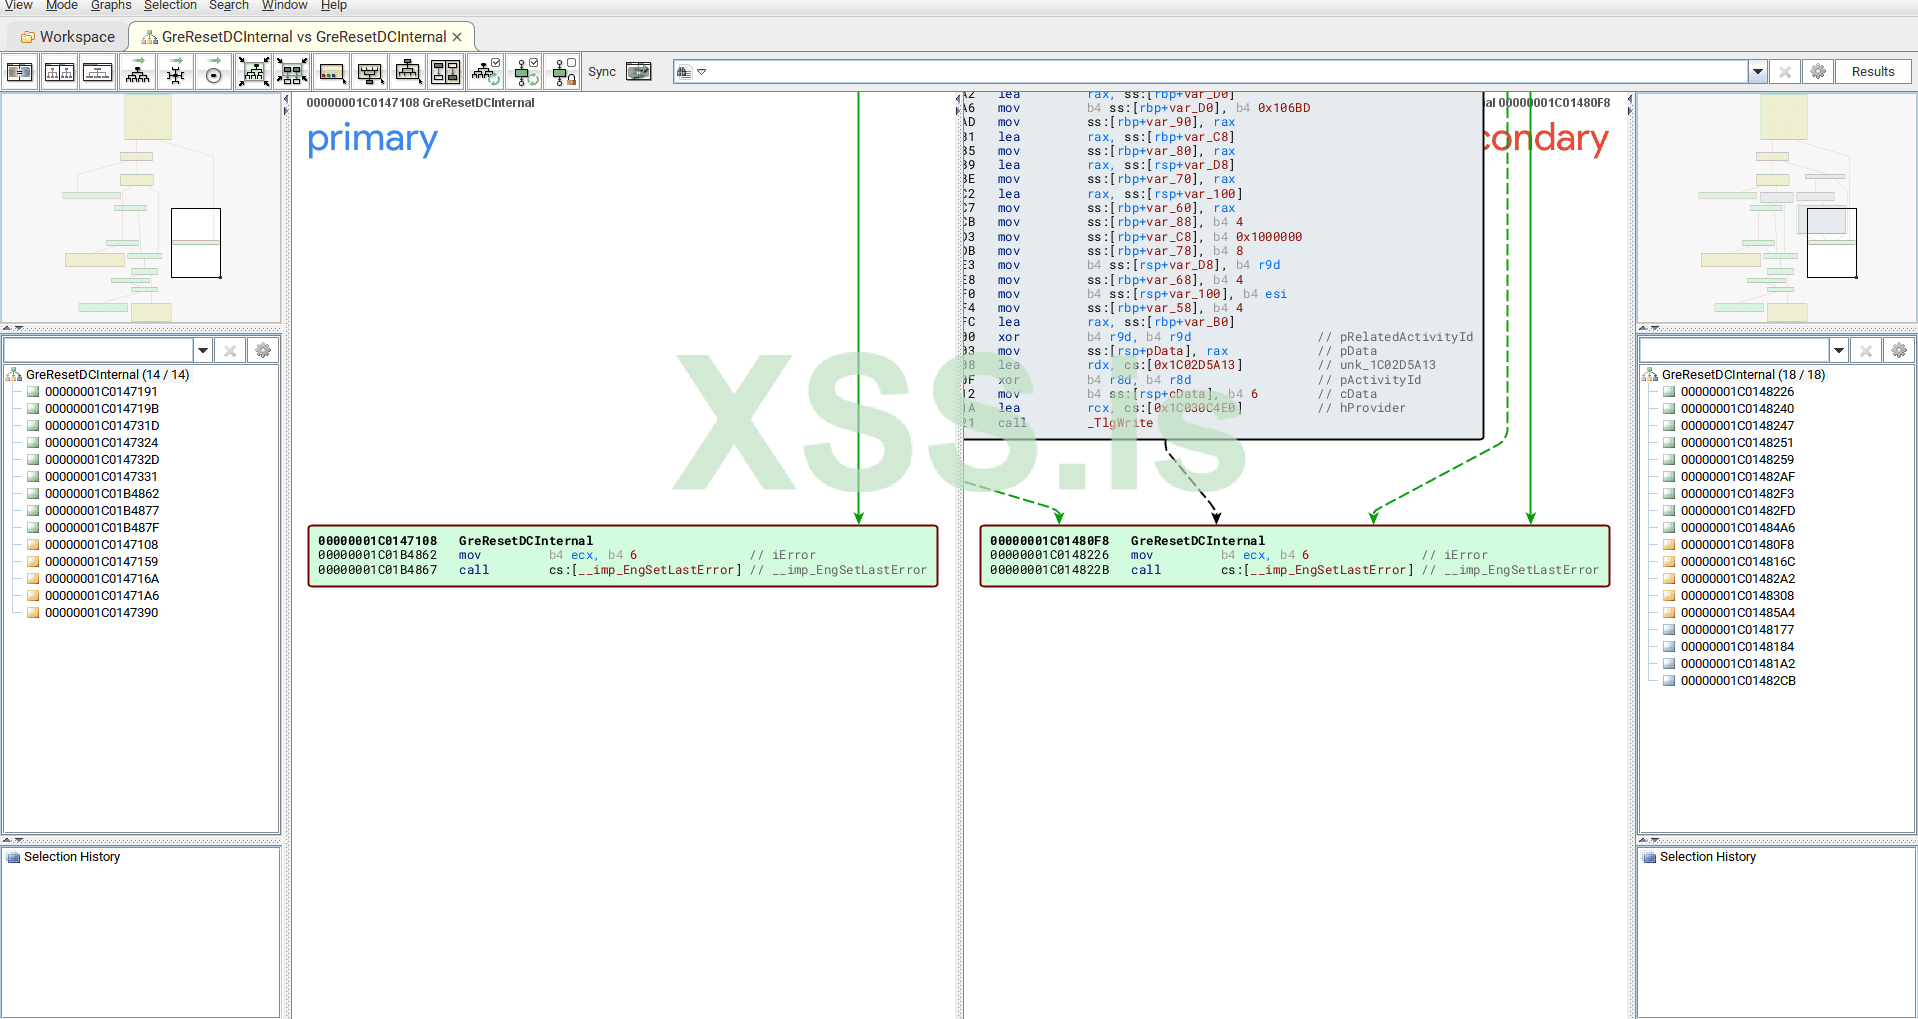Open the secondary tree filter dropdown
The width and height of the screenshot is (1918, 1019).
(x=1839, y=350)
